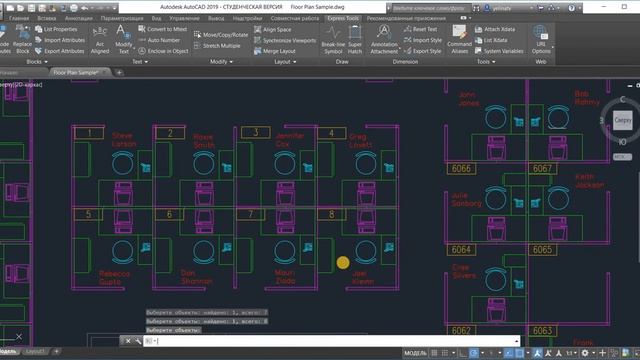Open Command Aliases editor
This screenshot has width=640, height=360.
(x=459, y=39)
